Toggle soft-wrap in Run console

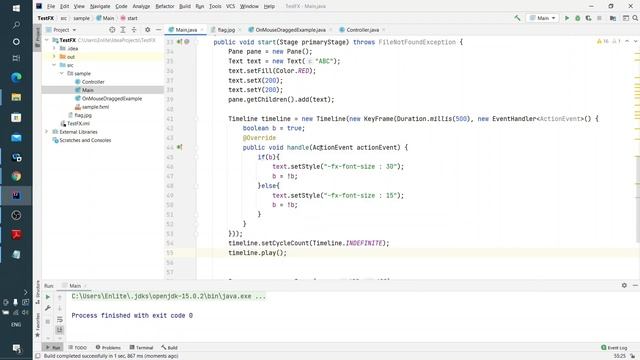pyautogui.click(x=60, y=319)
